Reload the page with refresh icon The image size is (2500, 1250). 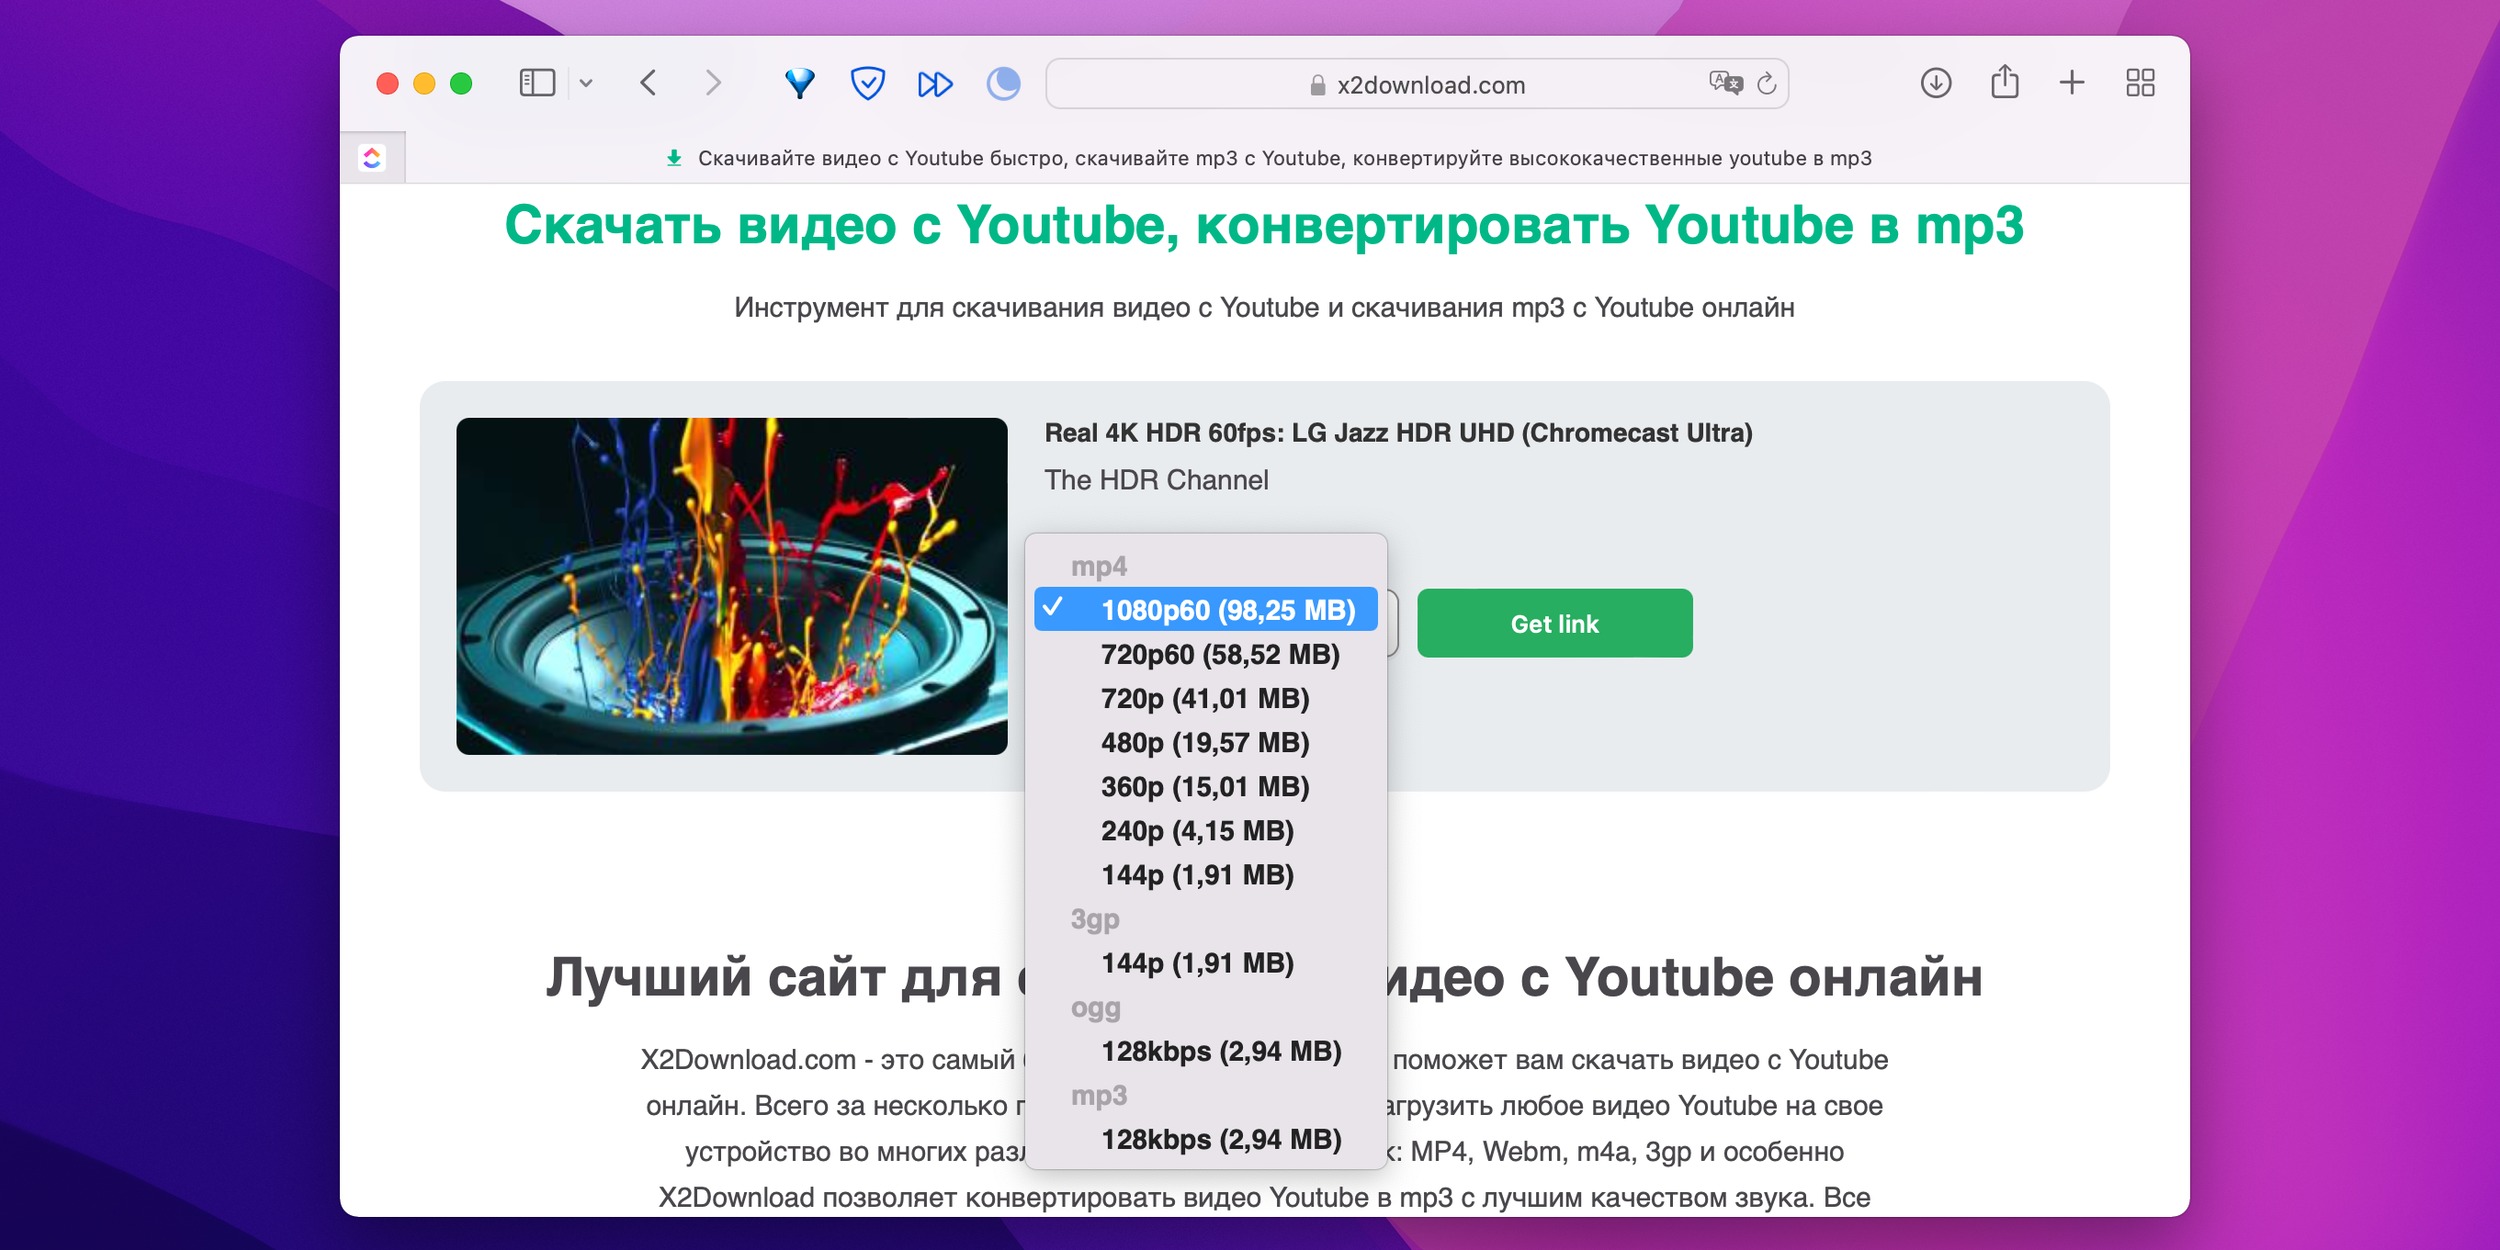pyautogui.click(x=1767, y=84)
